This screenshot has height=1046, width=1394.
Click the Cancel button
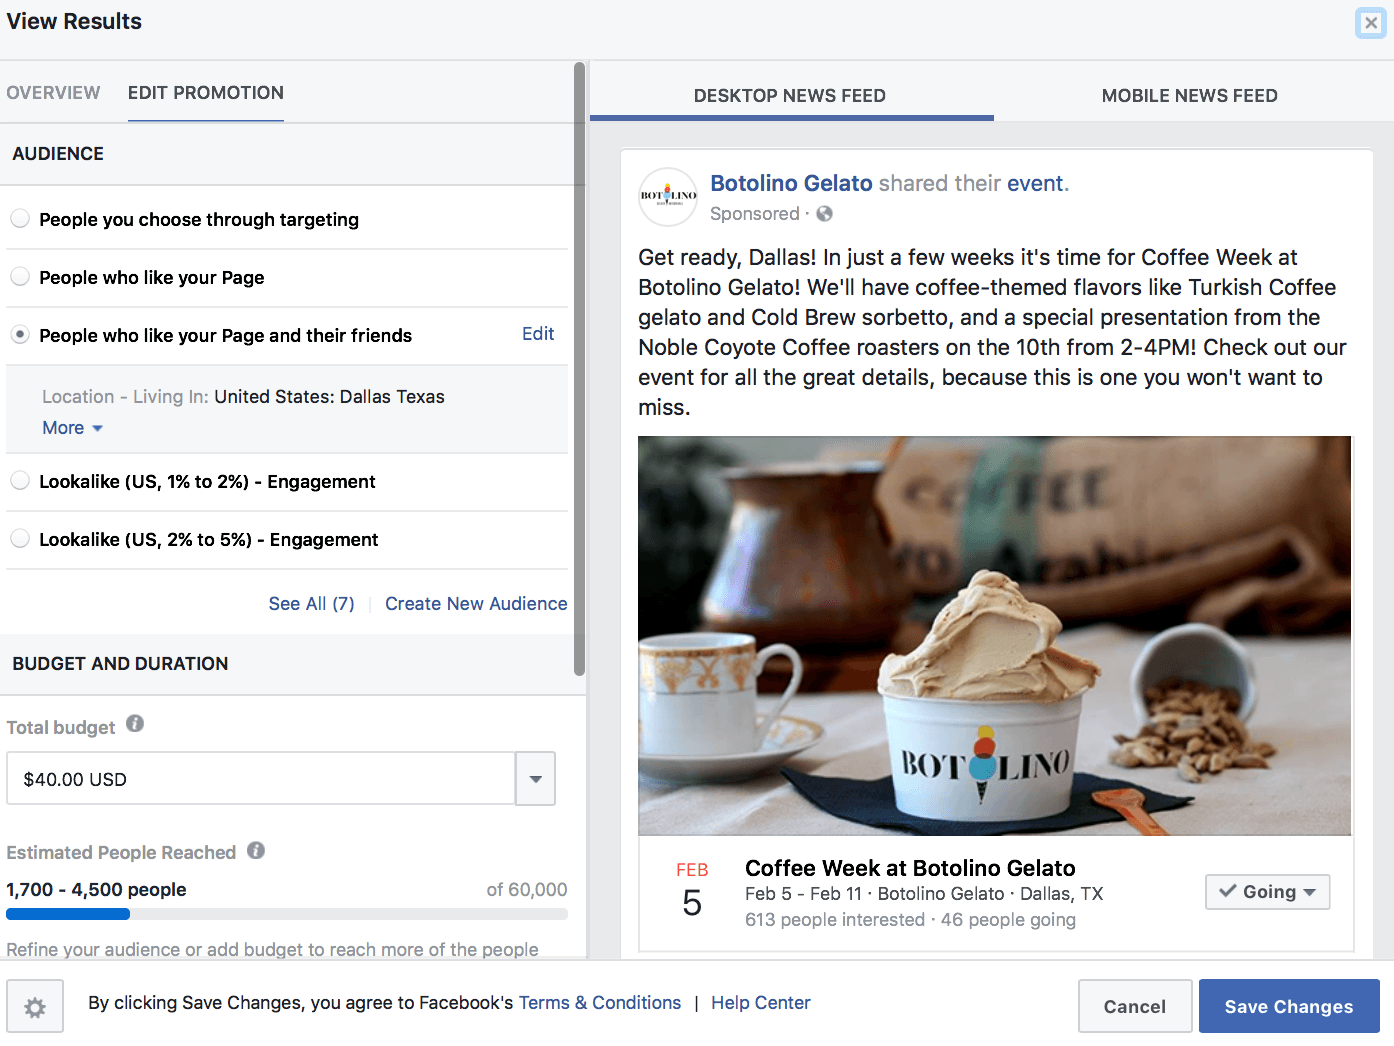[1135, 1007]
